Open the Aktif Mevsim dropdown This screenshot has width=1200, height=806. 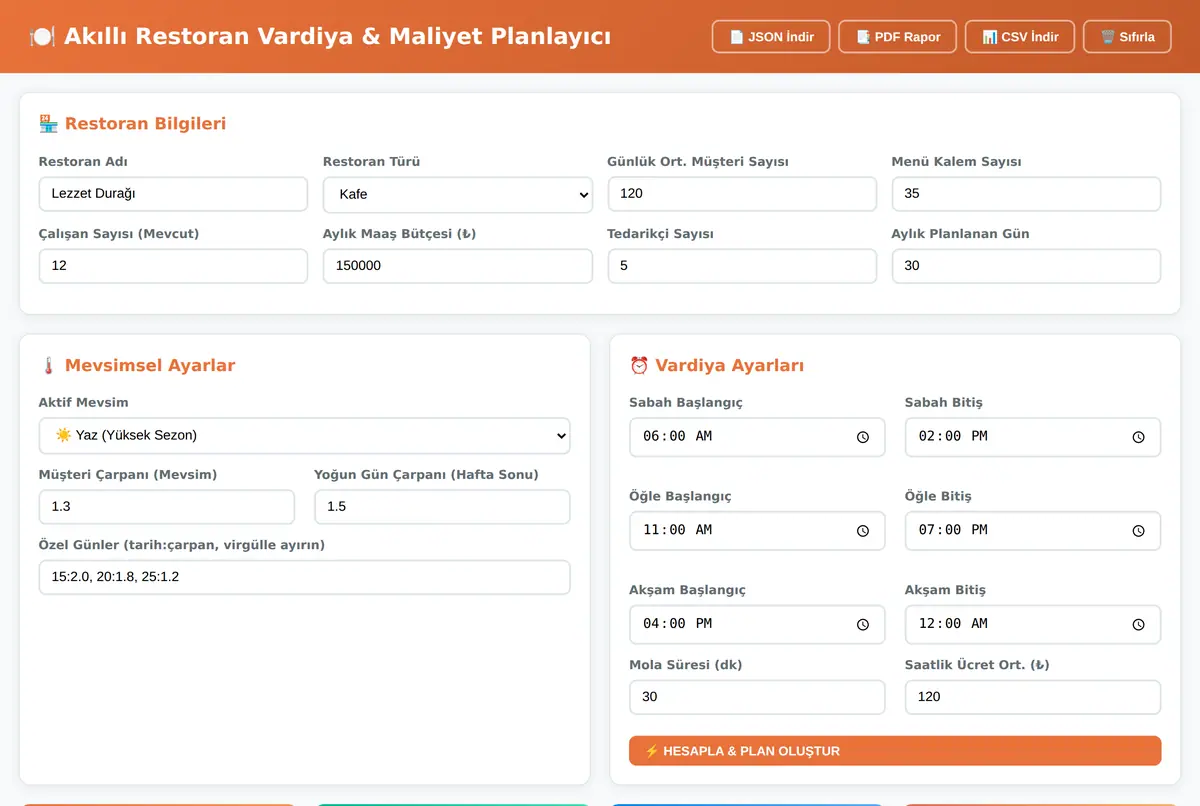click(x=305, y=435)
